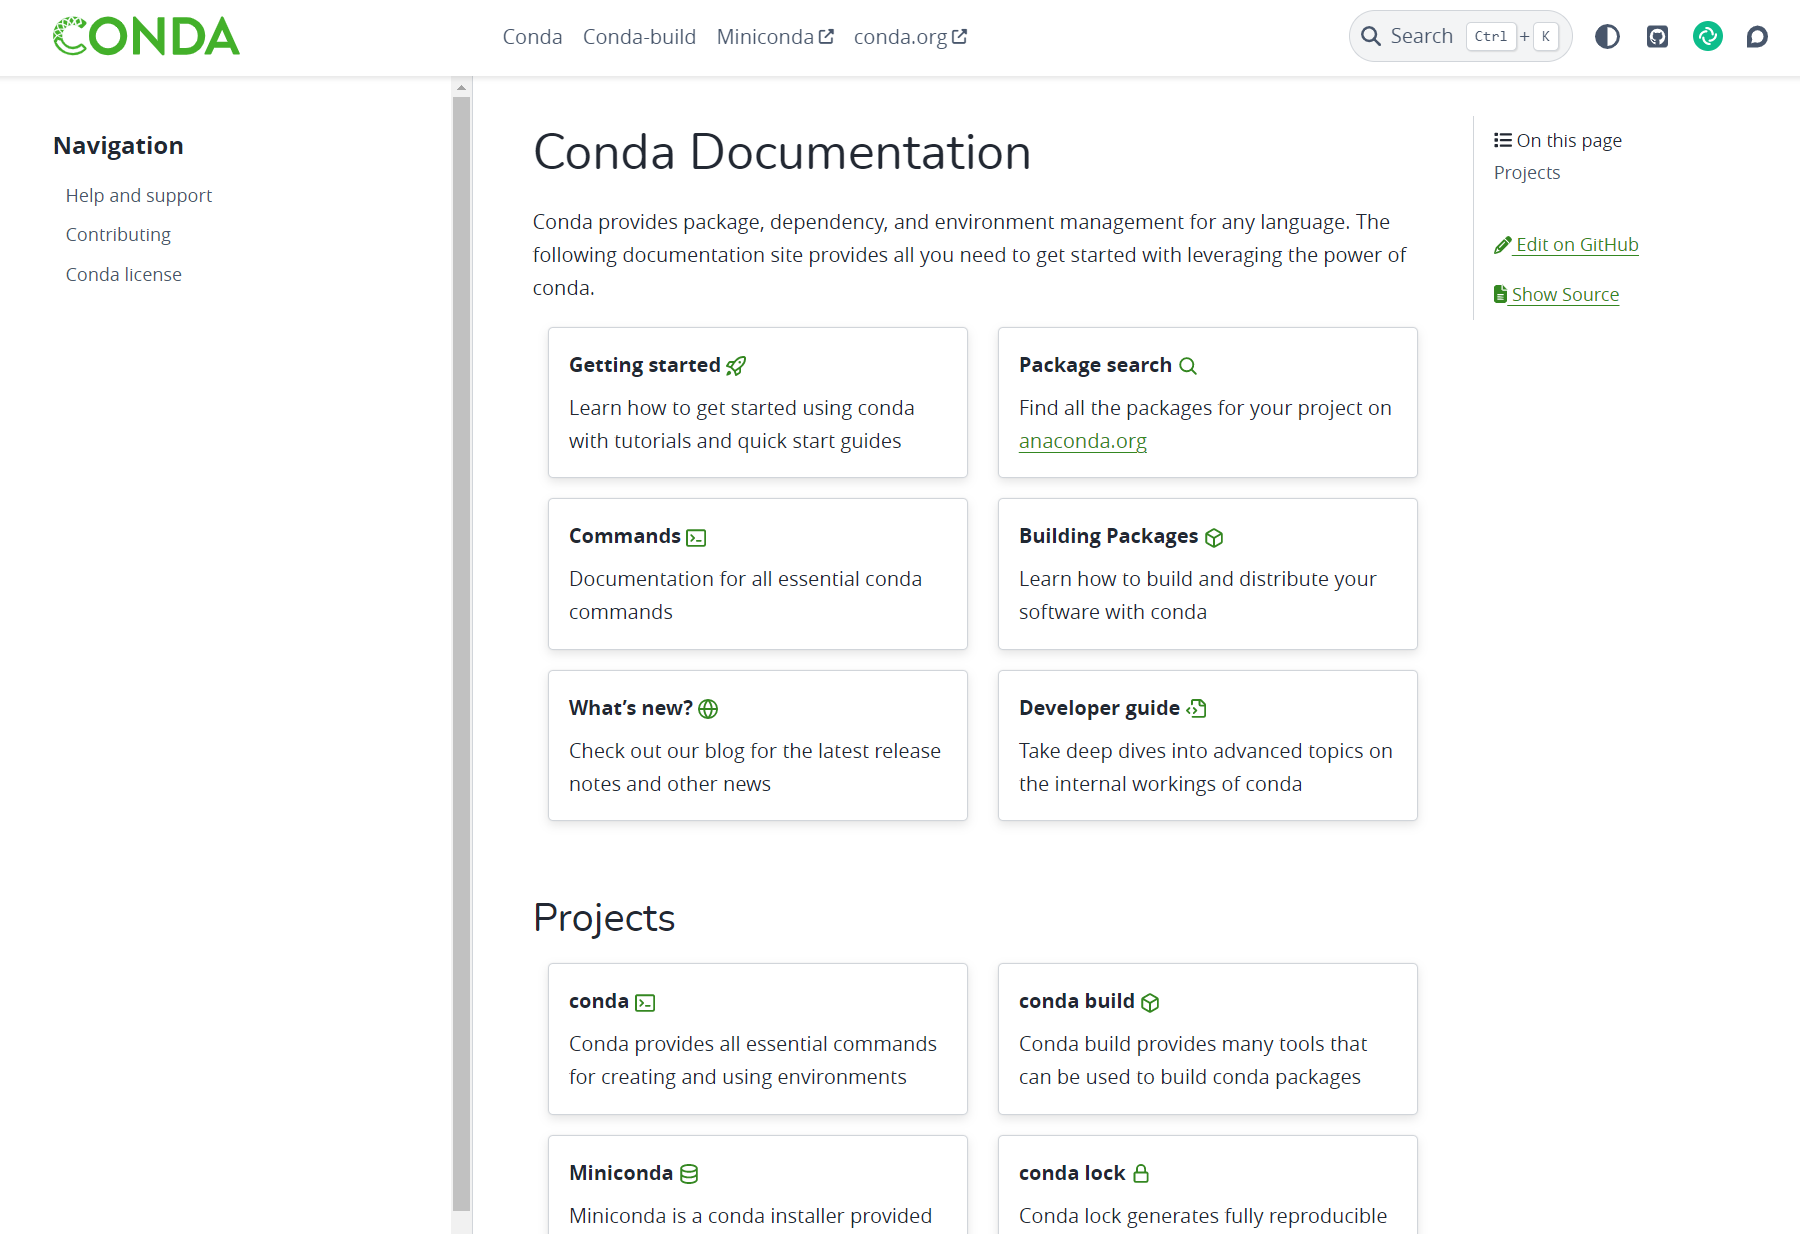
Task: Click the search icon on Package search card
Action: click(x=1187, y=366)
